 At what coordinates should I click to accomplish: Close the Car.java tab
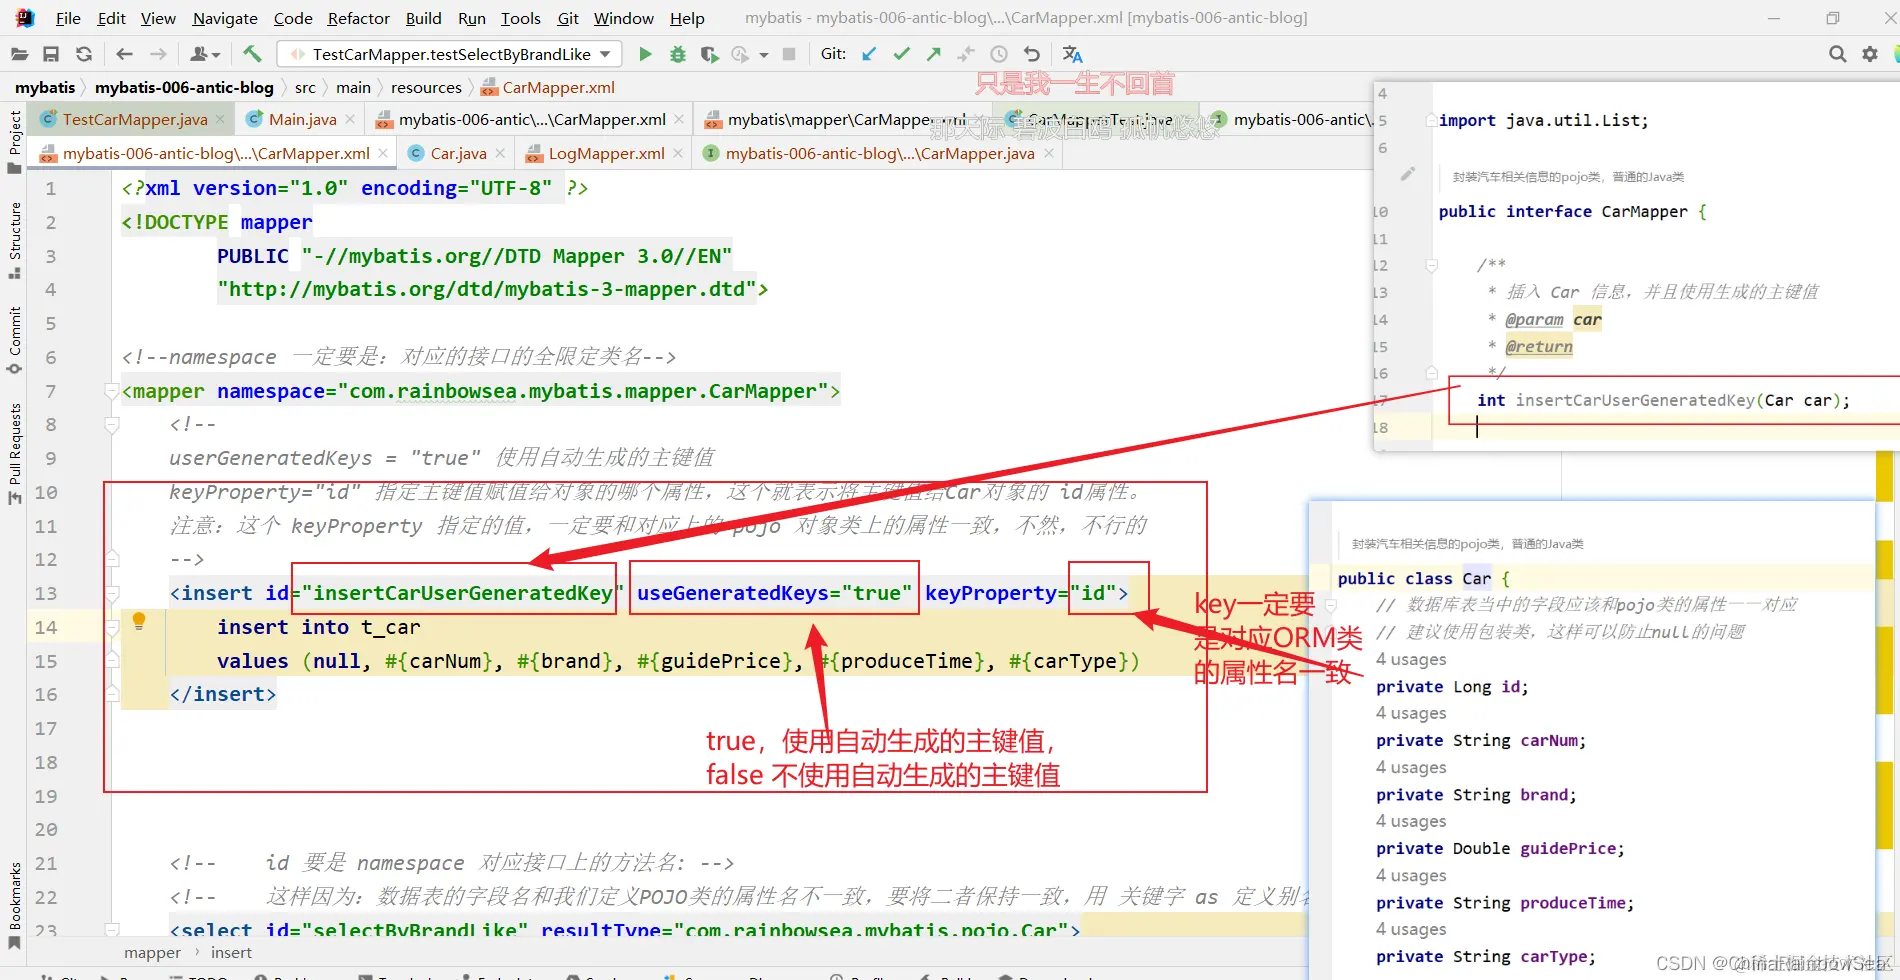tap(501, 154)
